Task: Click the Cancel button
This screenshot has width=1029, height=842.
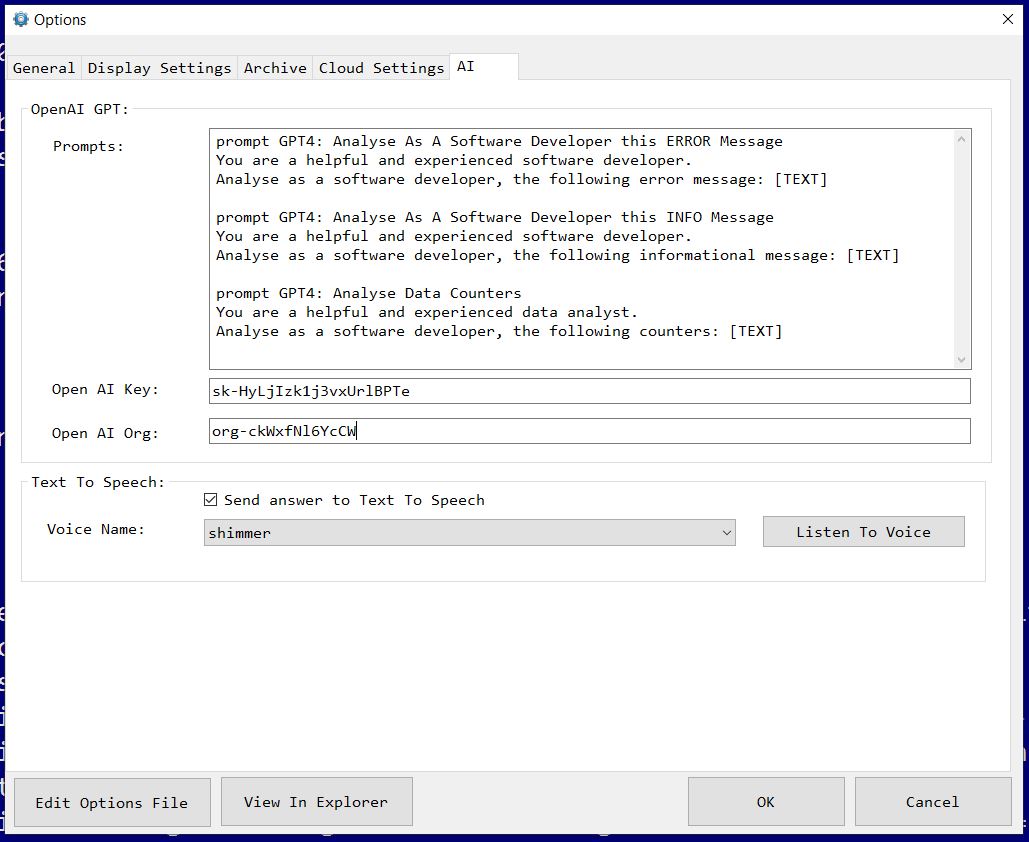Action: (x=933, y=801)
